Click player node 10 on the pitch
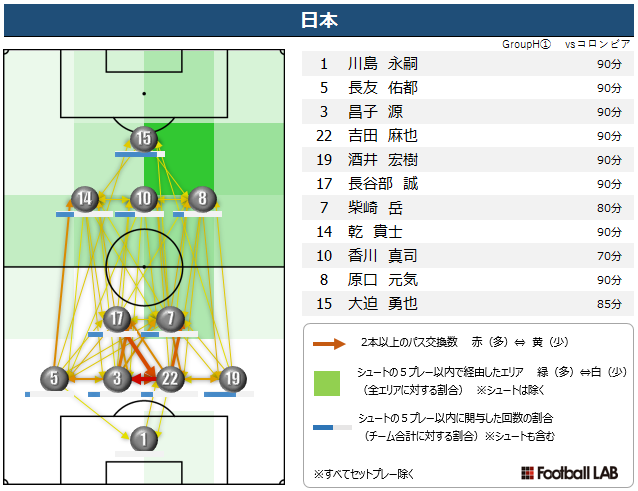This screenshot has height=491, width=638. (x=144, y=199)
